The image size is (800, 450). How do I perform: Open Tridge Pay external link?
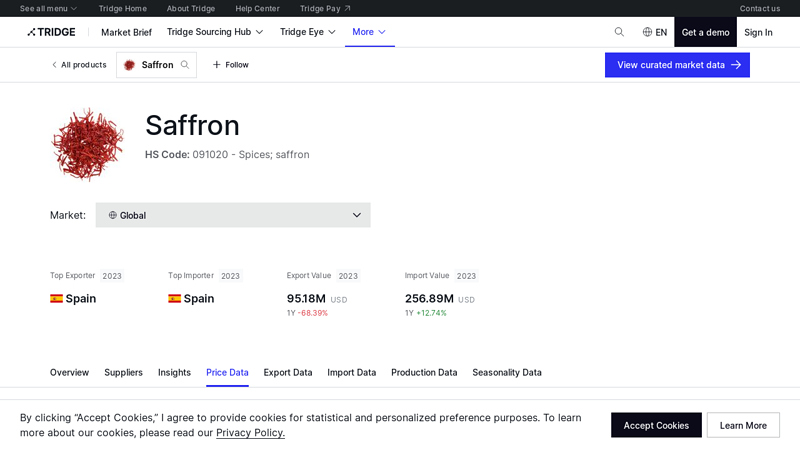(325, 8)
